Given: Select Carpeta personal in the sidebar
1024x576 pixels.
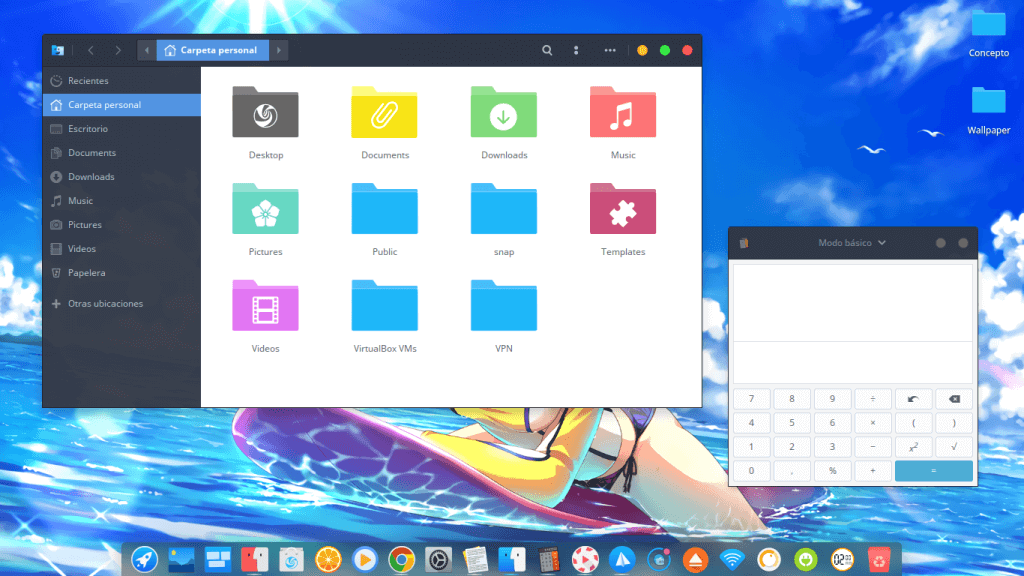Looking at the screenshot, I should pos(121,104).
